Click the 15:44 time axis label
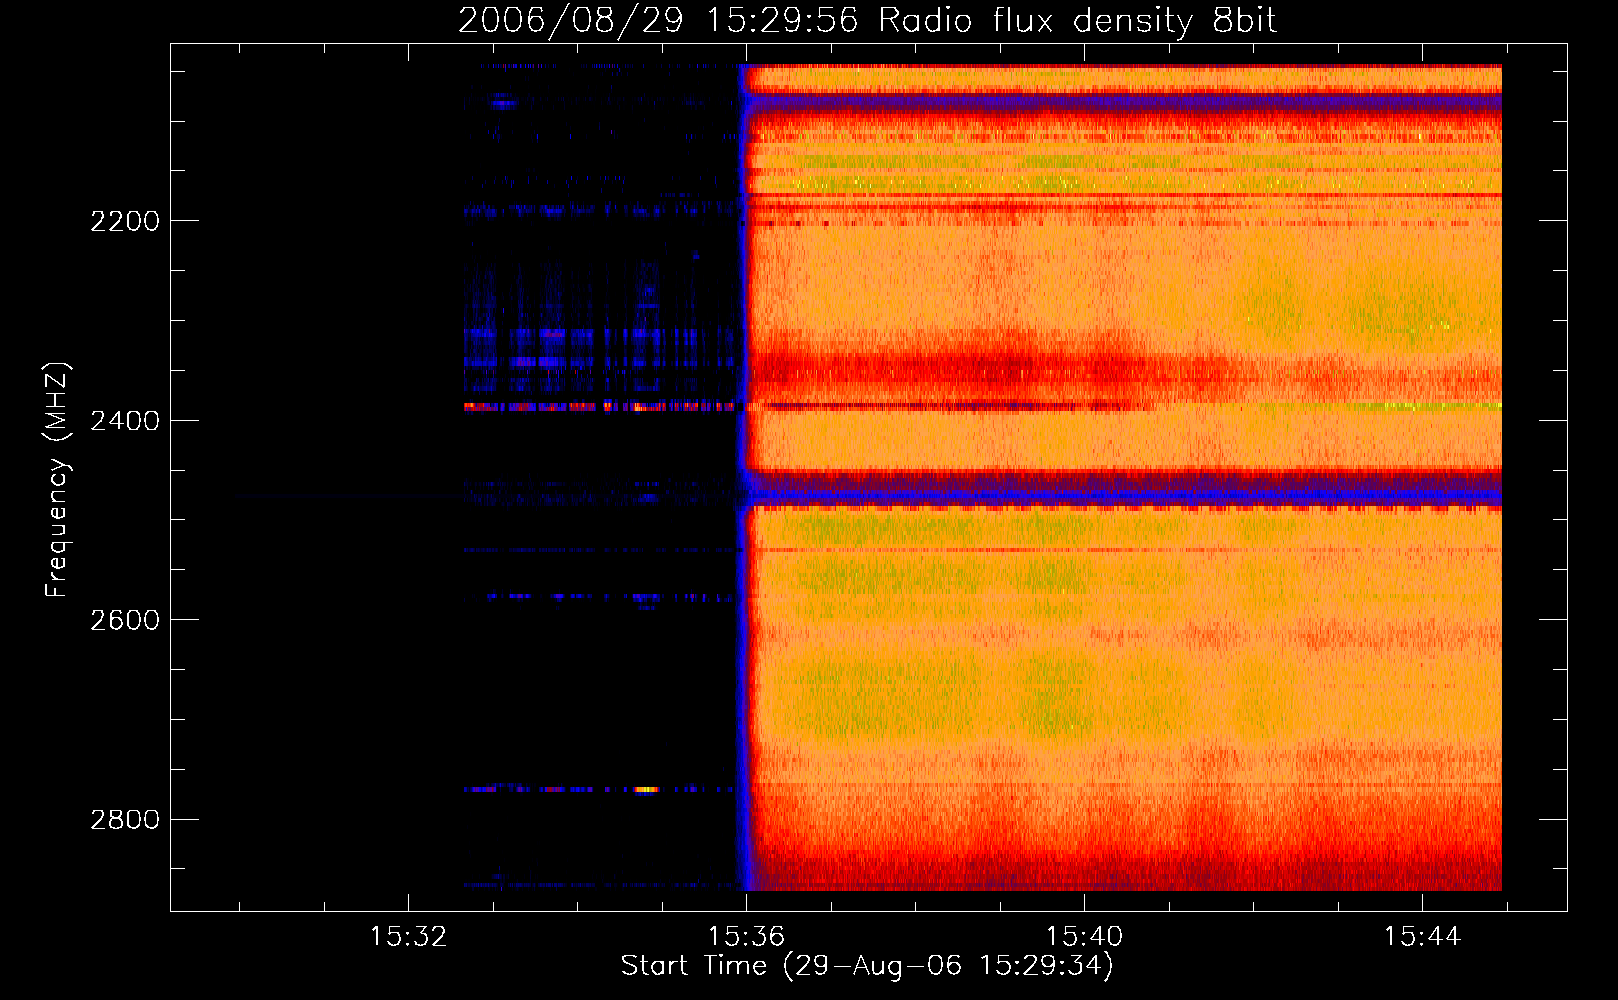The width and height of the screenshot is (1618, 1000). click(x=1422, y=937)
